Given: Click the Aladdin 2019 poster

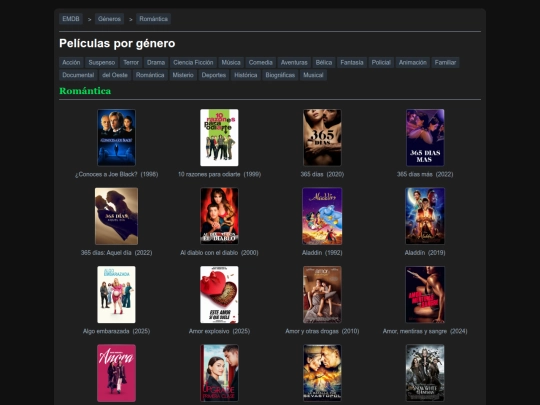Looking at the screenshot, I should tap(425, 216).
